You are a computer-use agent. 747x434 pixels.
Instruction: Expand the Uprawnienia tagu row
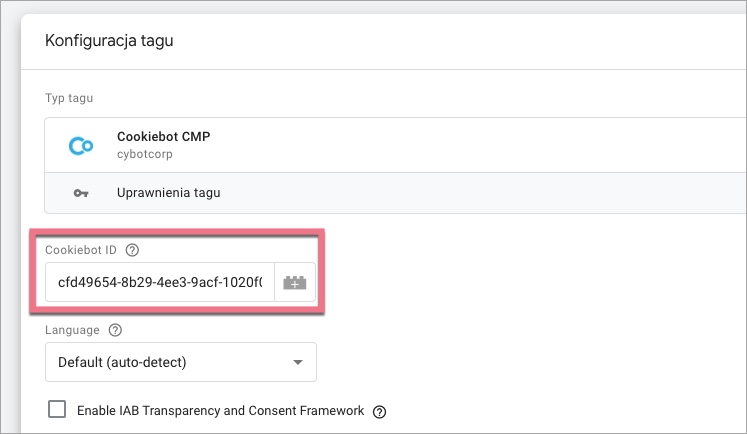(x=400, y=193)
